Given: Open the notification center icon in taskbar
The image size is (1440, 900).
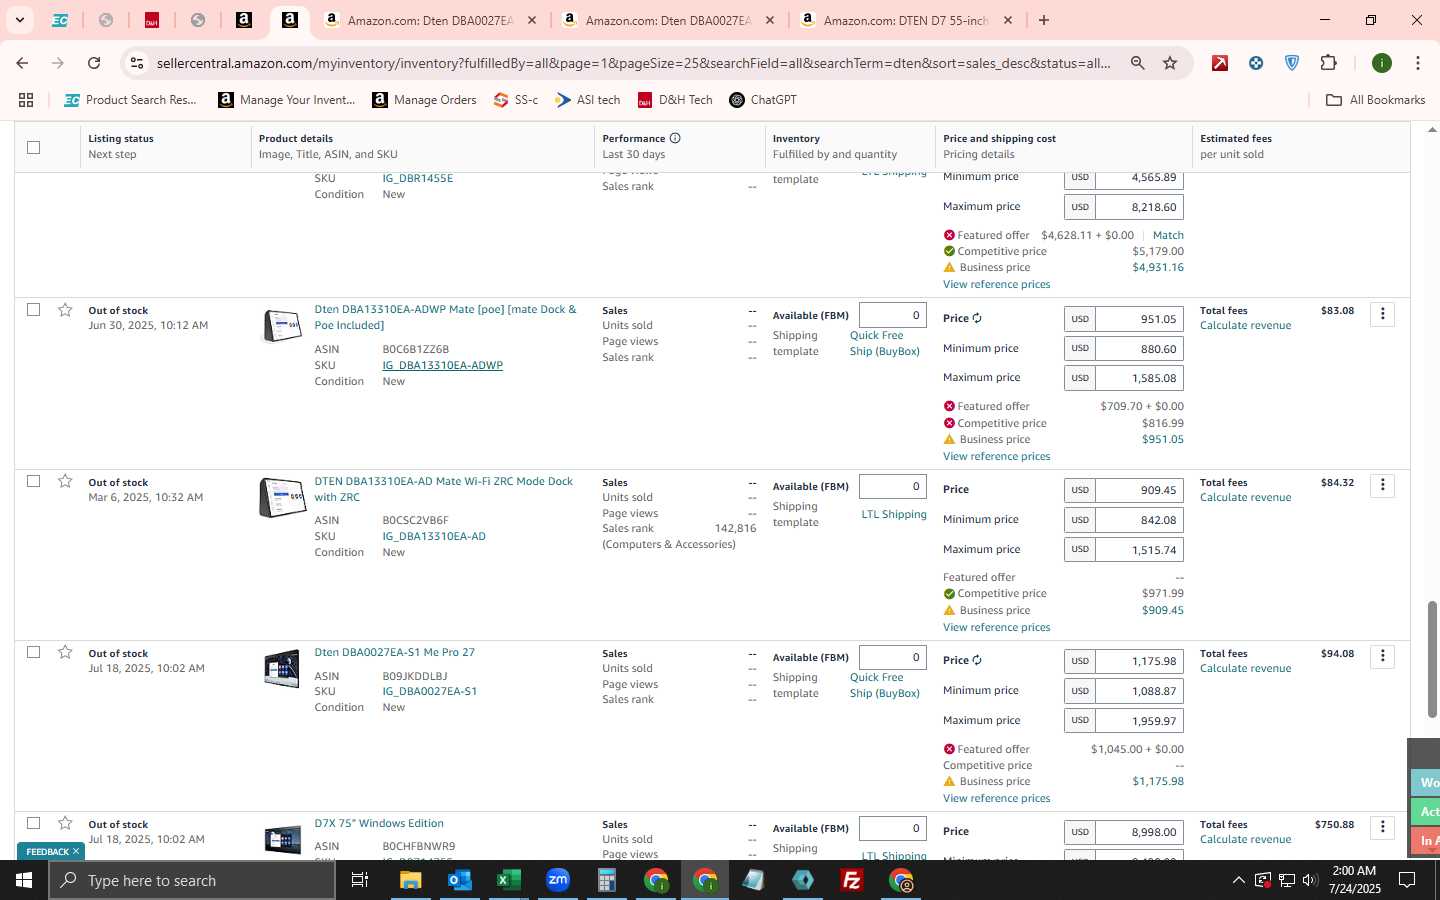Looking at the screenshot, I should click(1406, 880).
